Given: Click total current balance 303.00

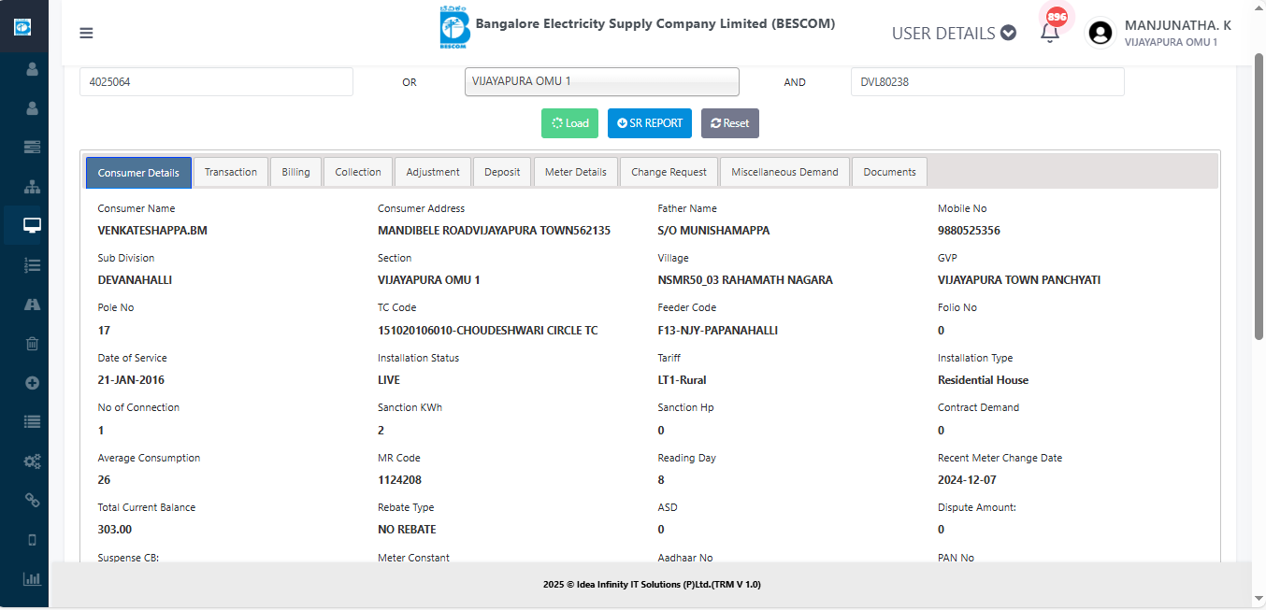Looking at the screenshot, I should [115, 529].
